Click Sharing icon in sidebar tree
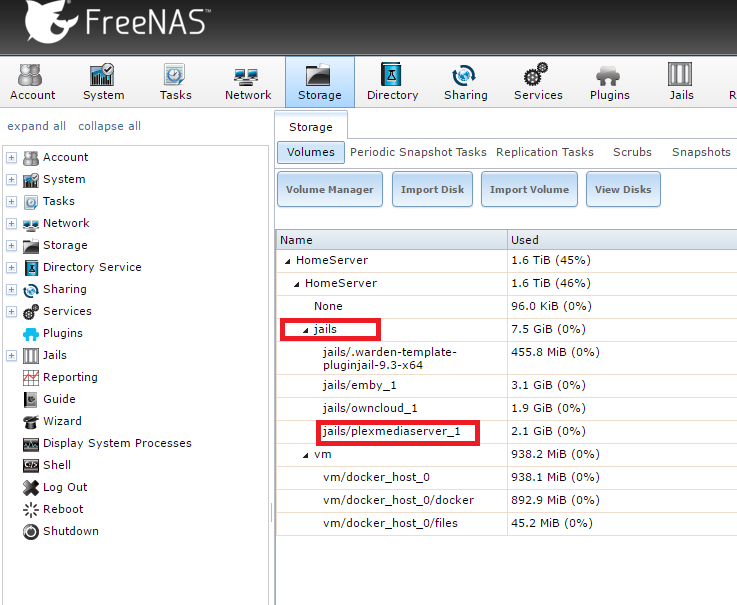 pyautogui.click(x=31, y=290)
